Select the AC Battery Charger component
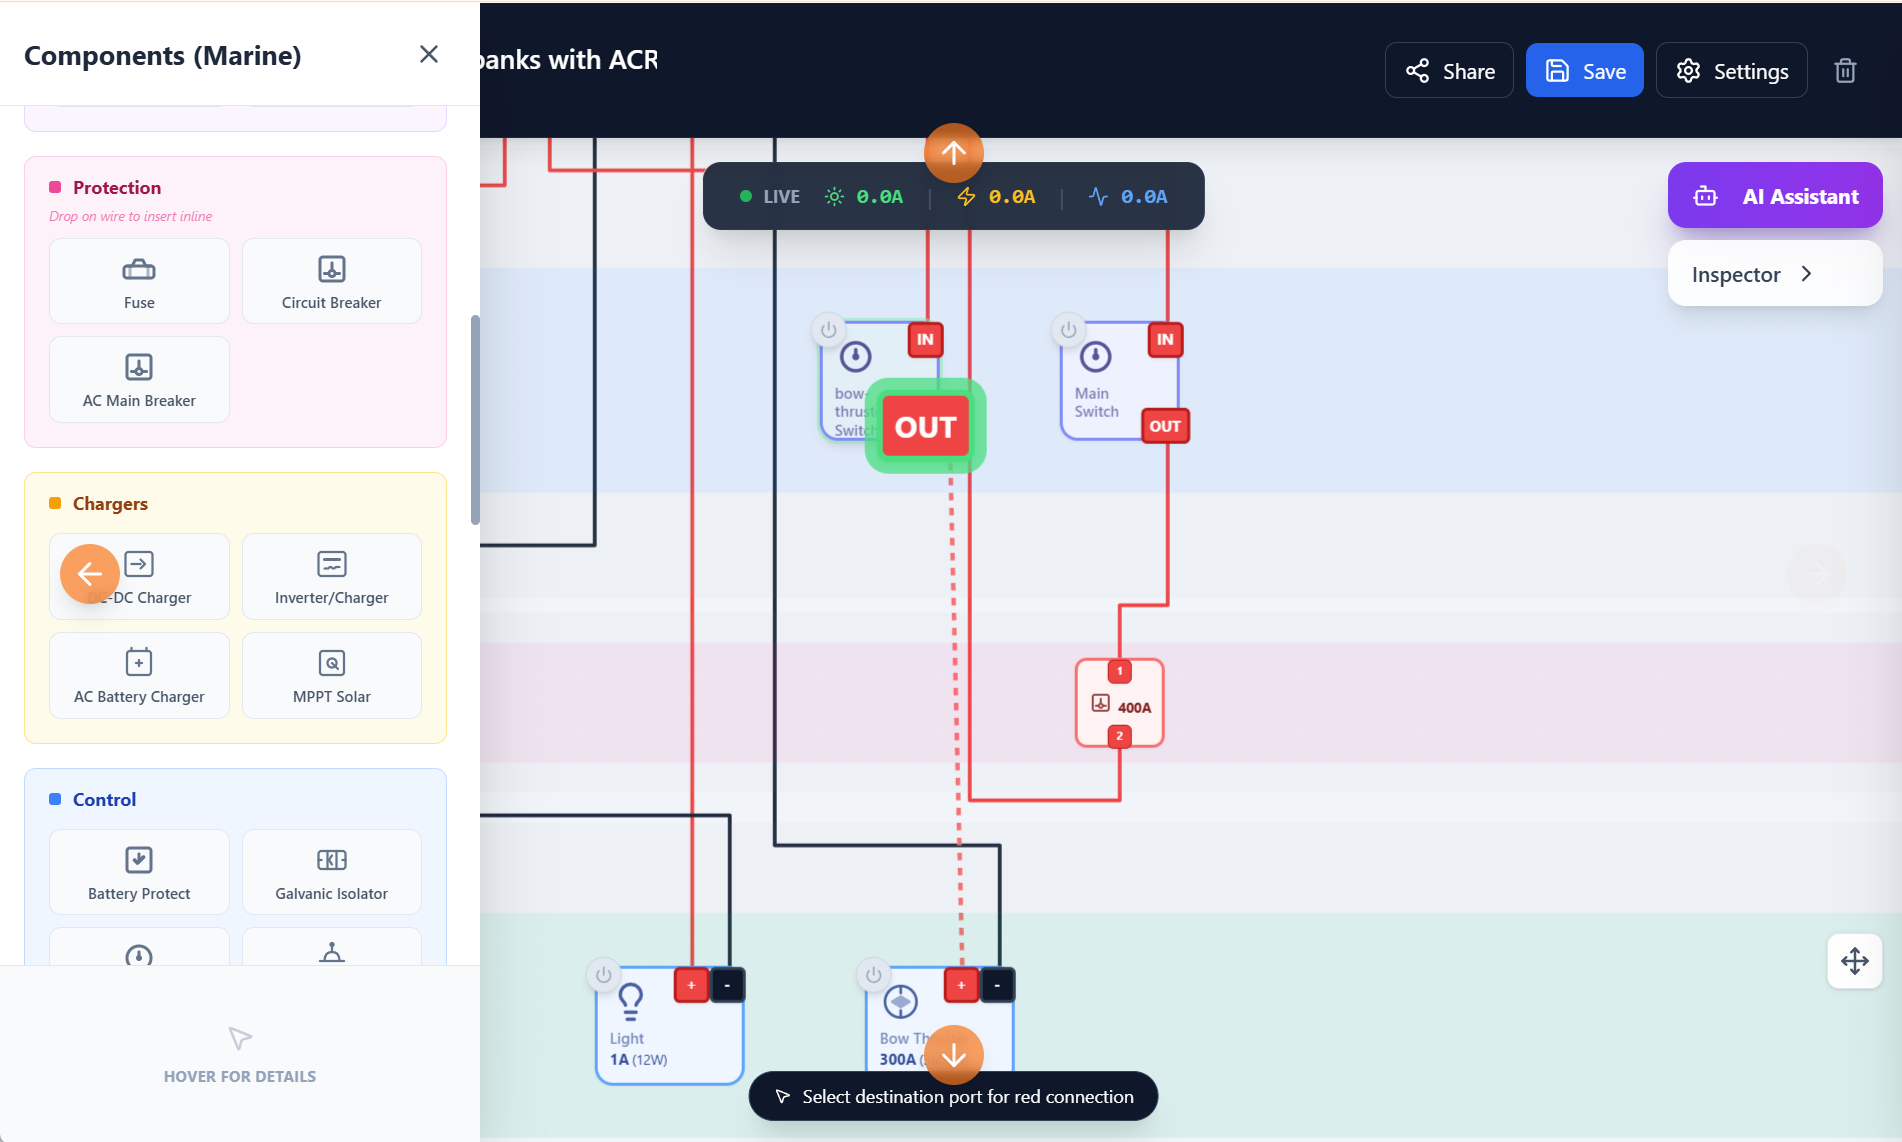 [x=139, y=675]
